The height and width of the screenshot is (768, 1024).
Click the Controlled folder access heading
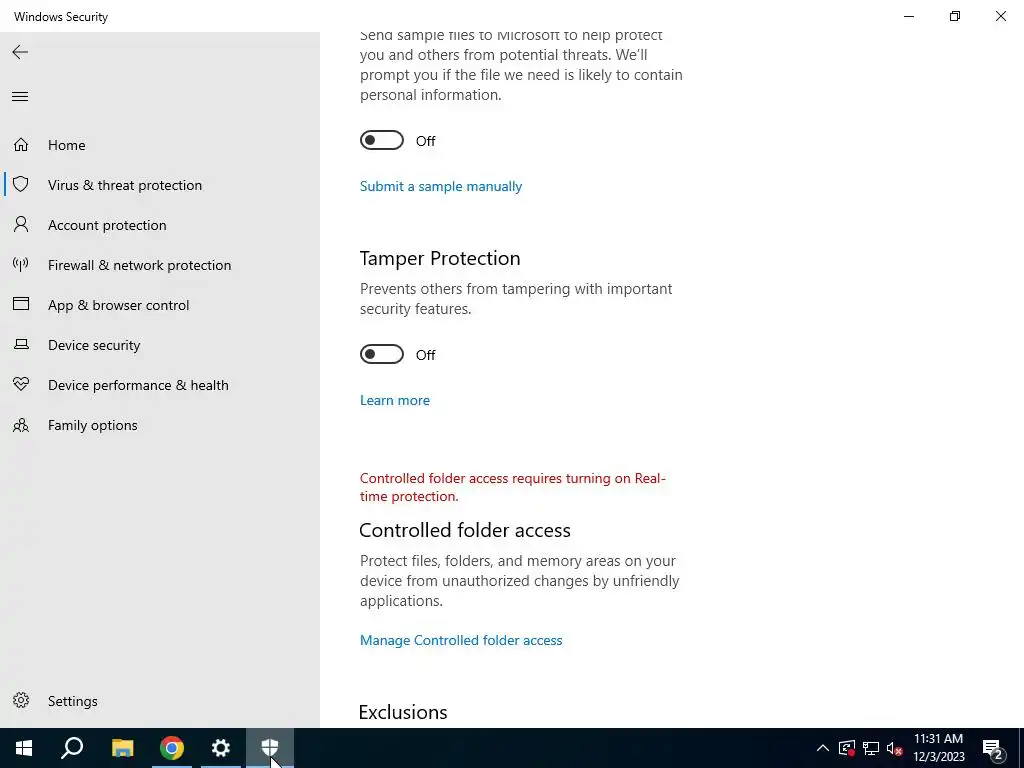coord(464,530)
